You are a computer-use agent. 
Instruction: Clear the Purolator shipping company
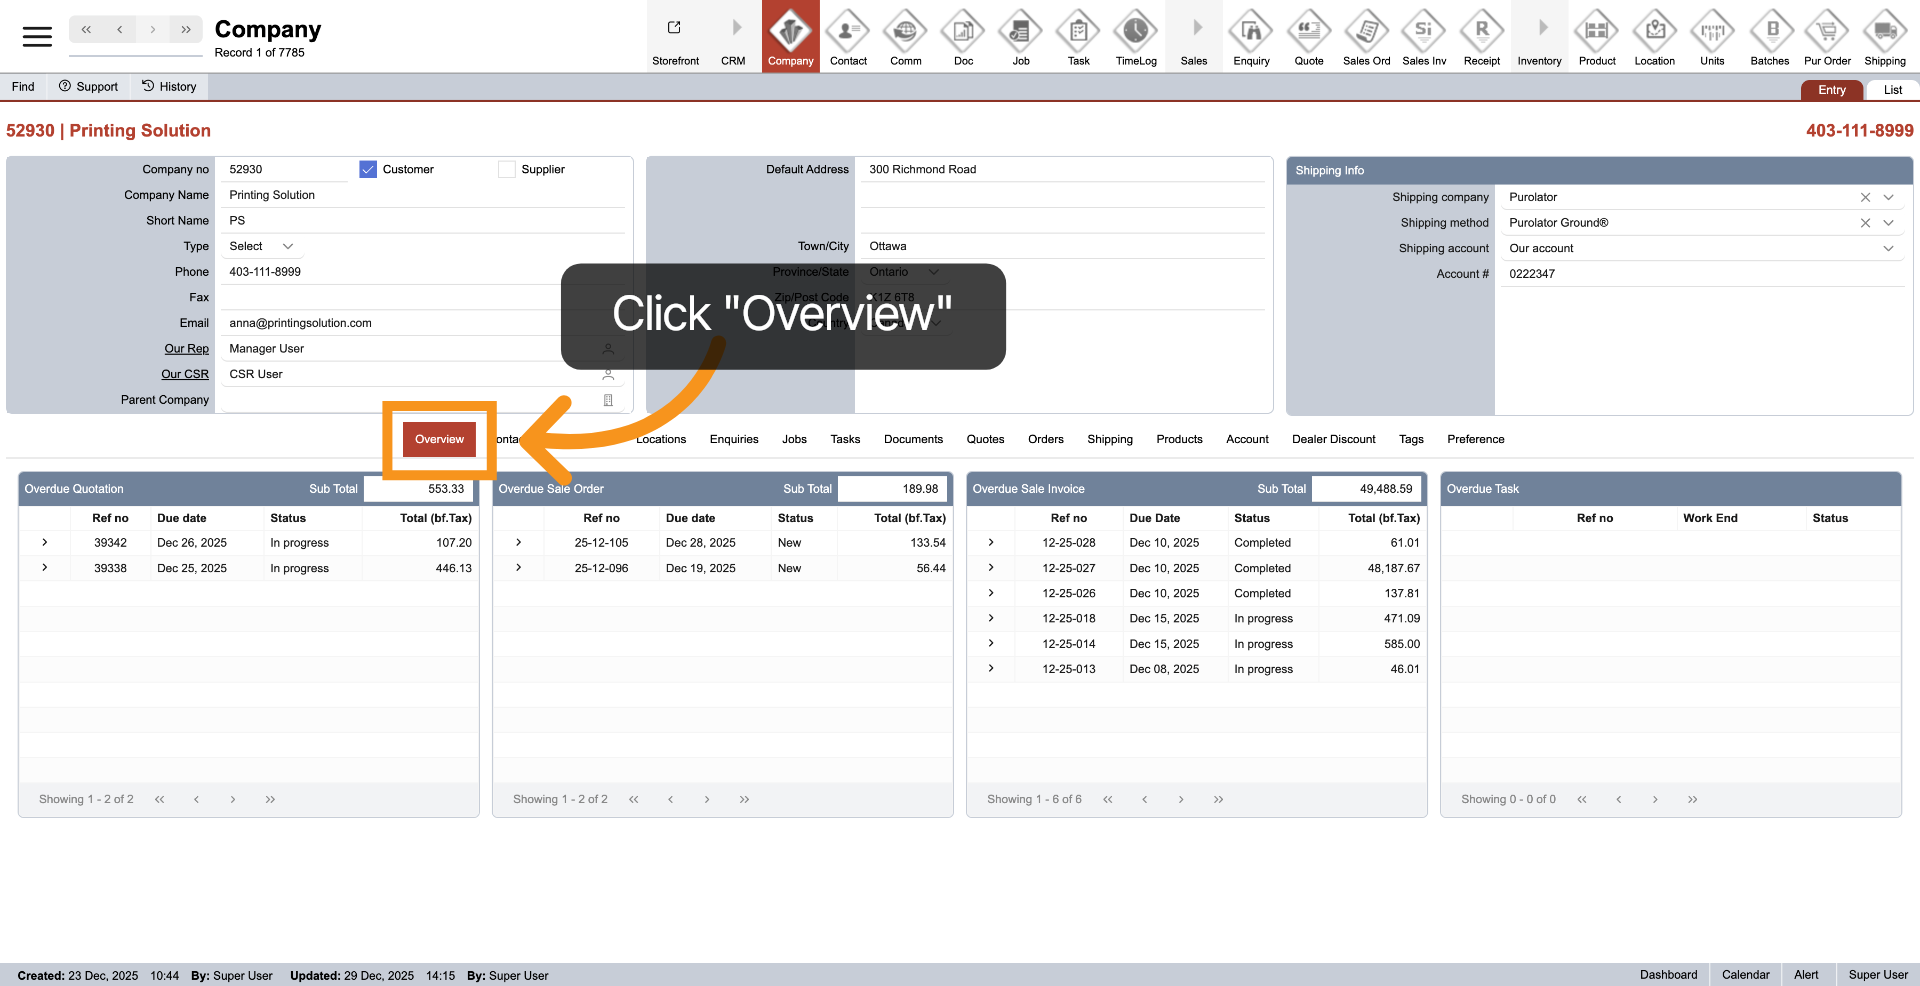pyautogui.click(x=1865, y=198)
